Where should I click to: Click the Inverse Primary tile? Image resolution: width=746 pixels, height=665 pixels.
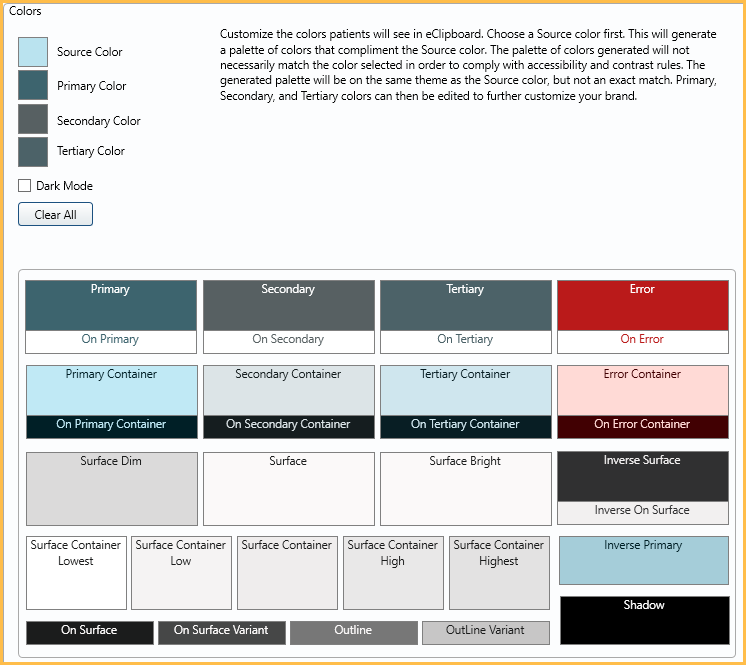click(643, 561)
